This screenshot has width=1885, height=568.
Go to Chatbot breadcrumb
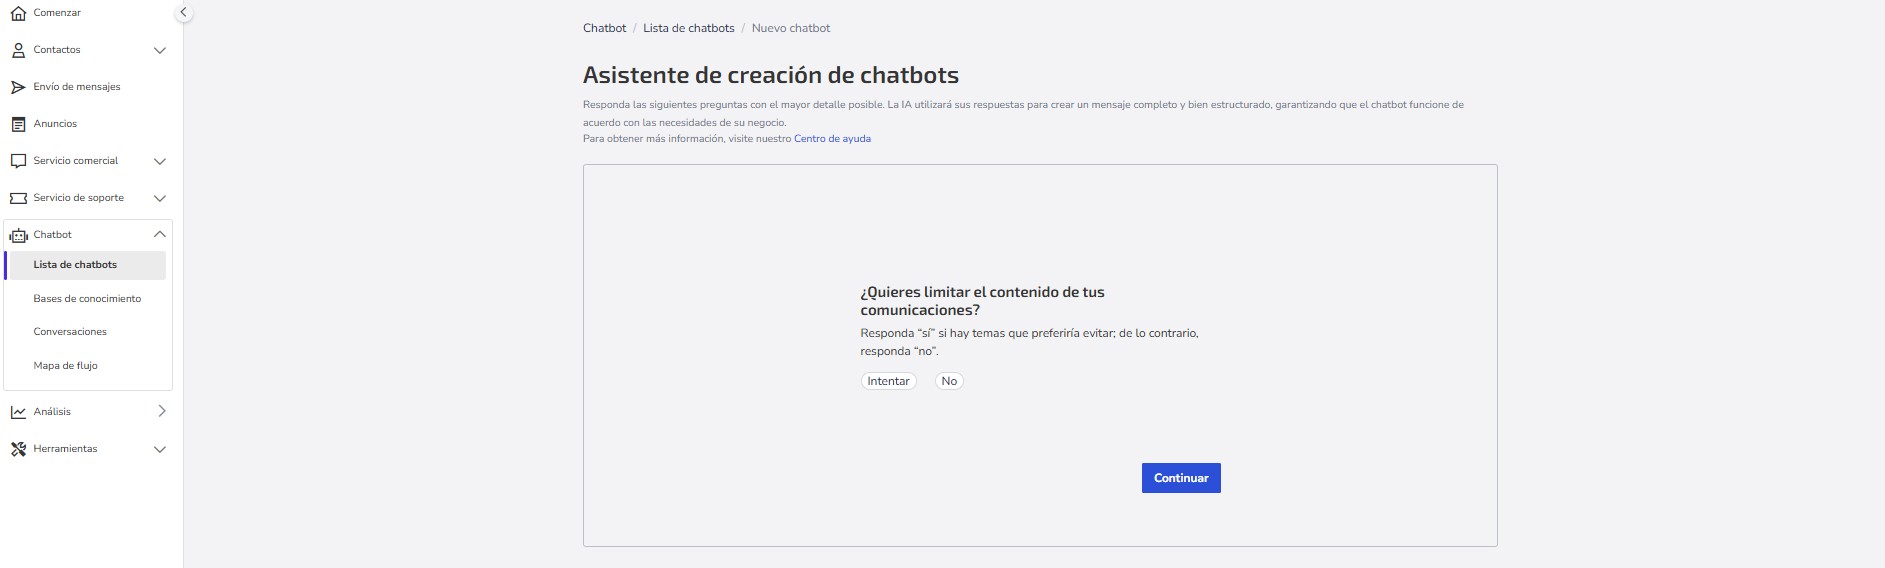point(604,28)
